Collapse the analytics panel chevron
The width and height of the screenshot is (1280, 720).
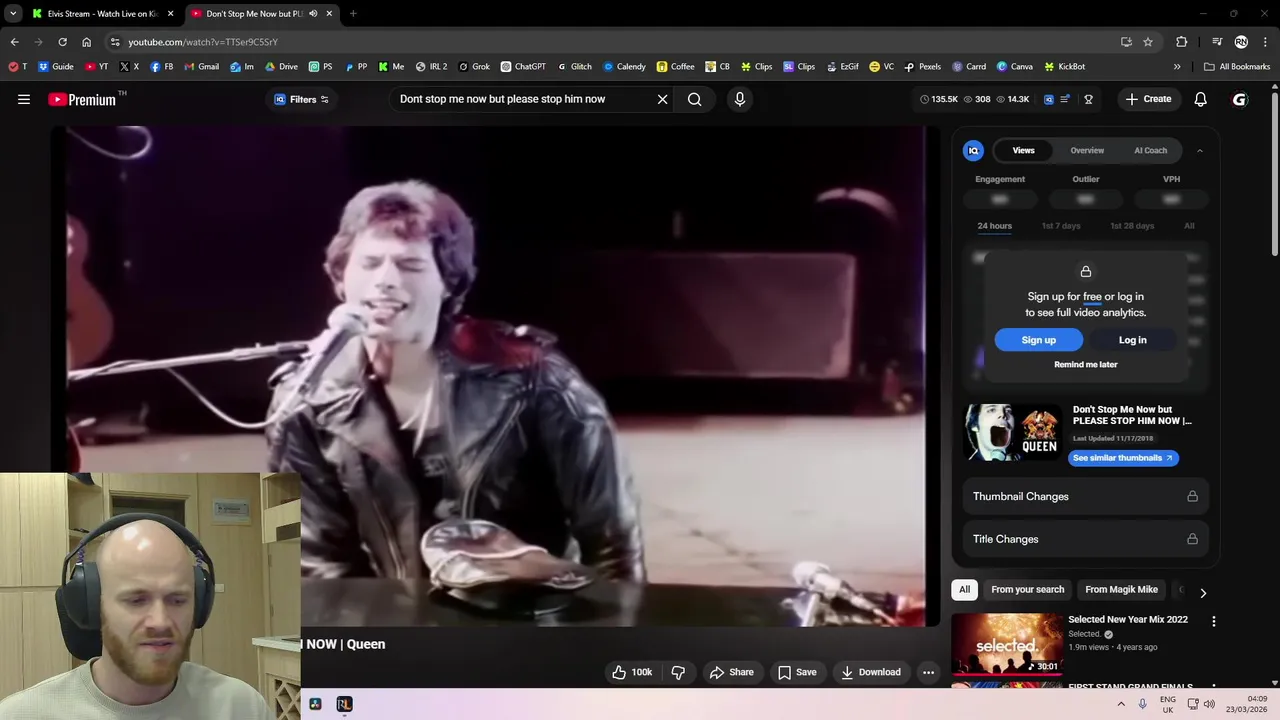coord(1200,151)
